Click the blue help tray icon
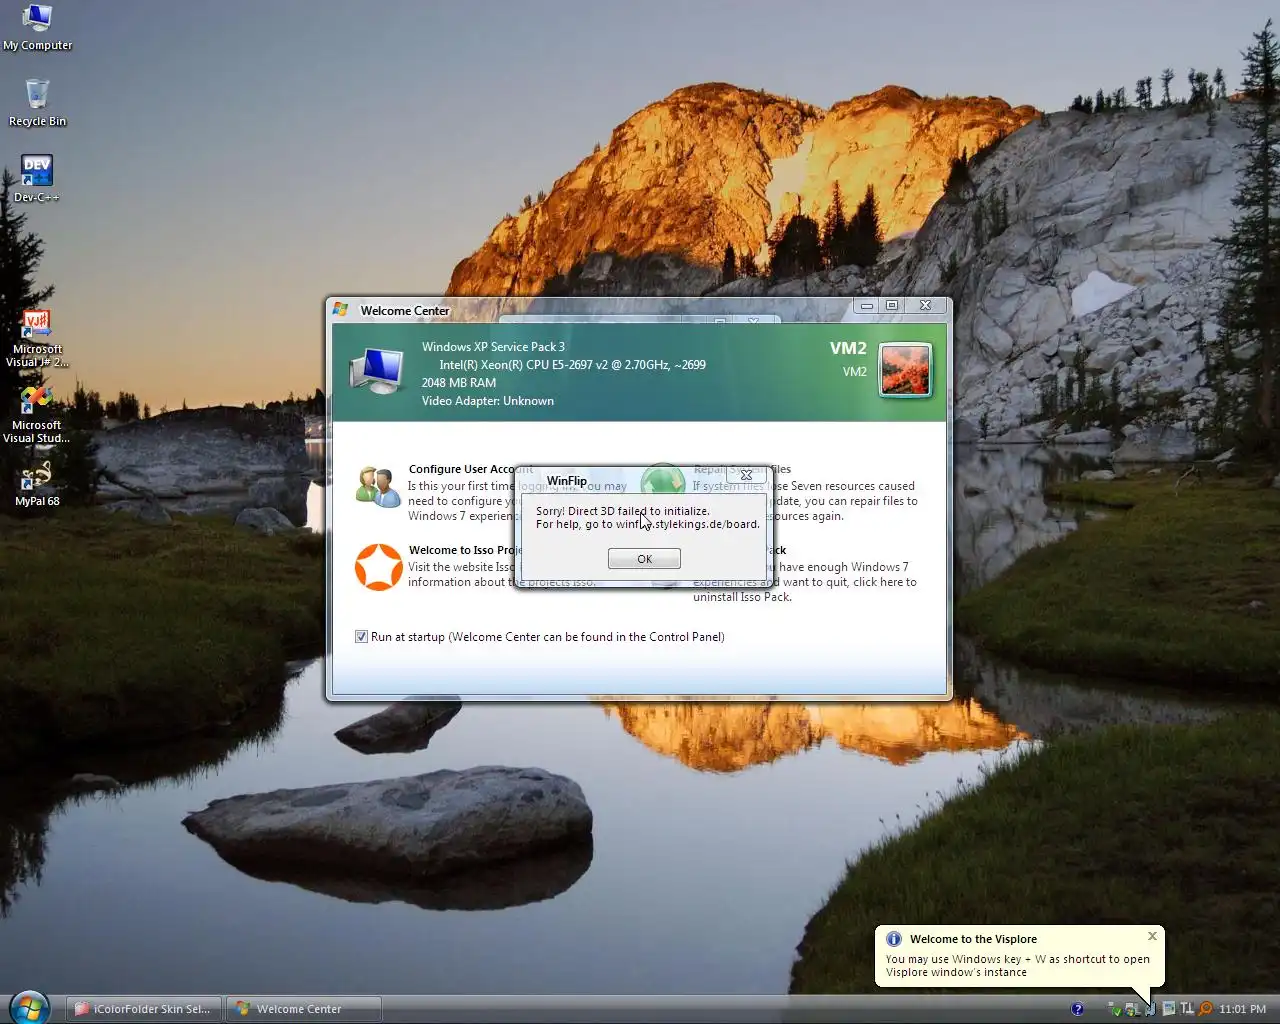 (1077, 1009)
